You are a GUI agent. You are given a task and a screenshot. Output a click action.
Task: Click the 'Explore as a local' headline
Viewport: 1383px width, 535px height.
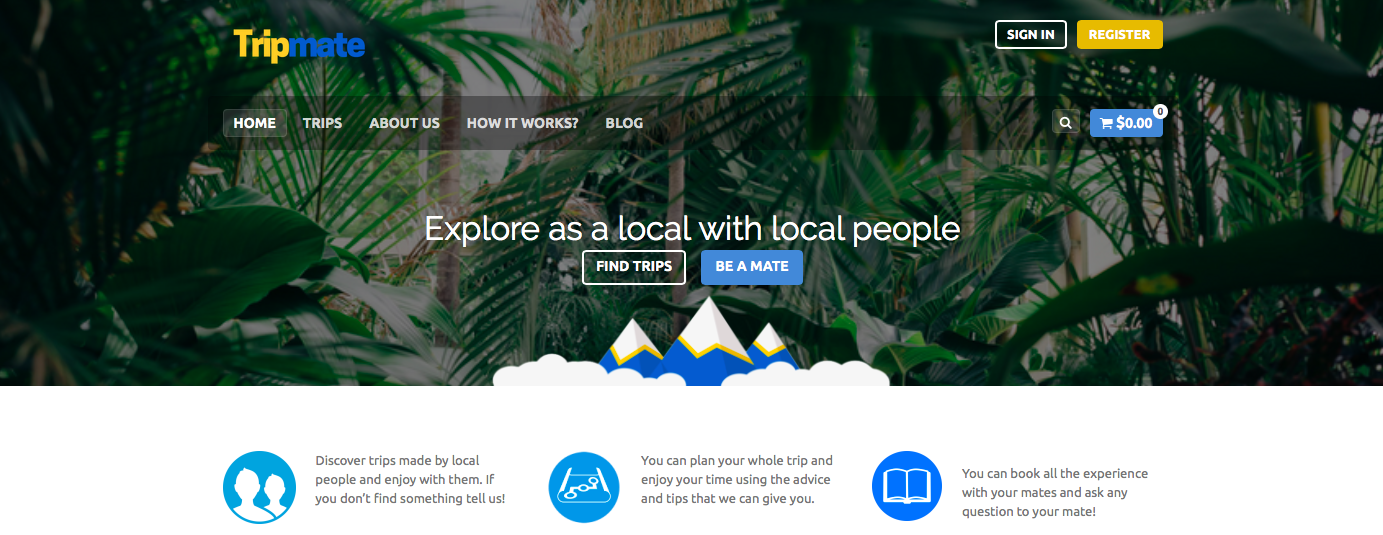pos(692,228)
